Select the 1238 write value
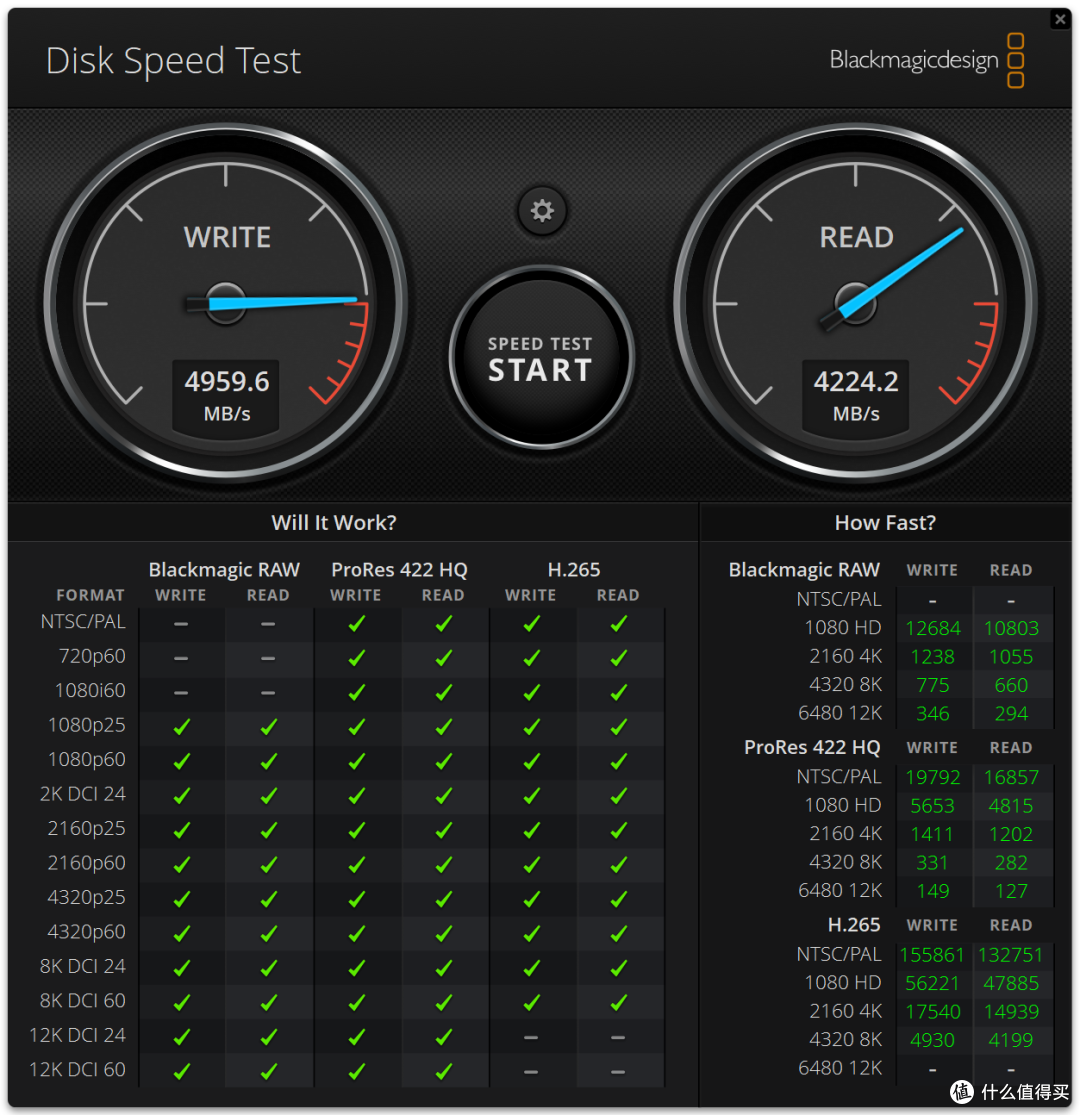 (x=933, y=657)
